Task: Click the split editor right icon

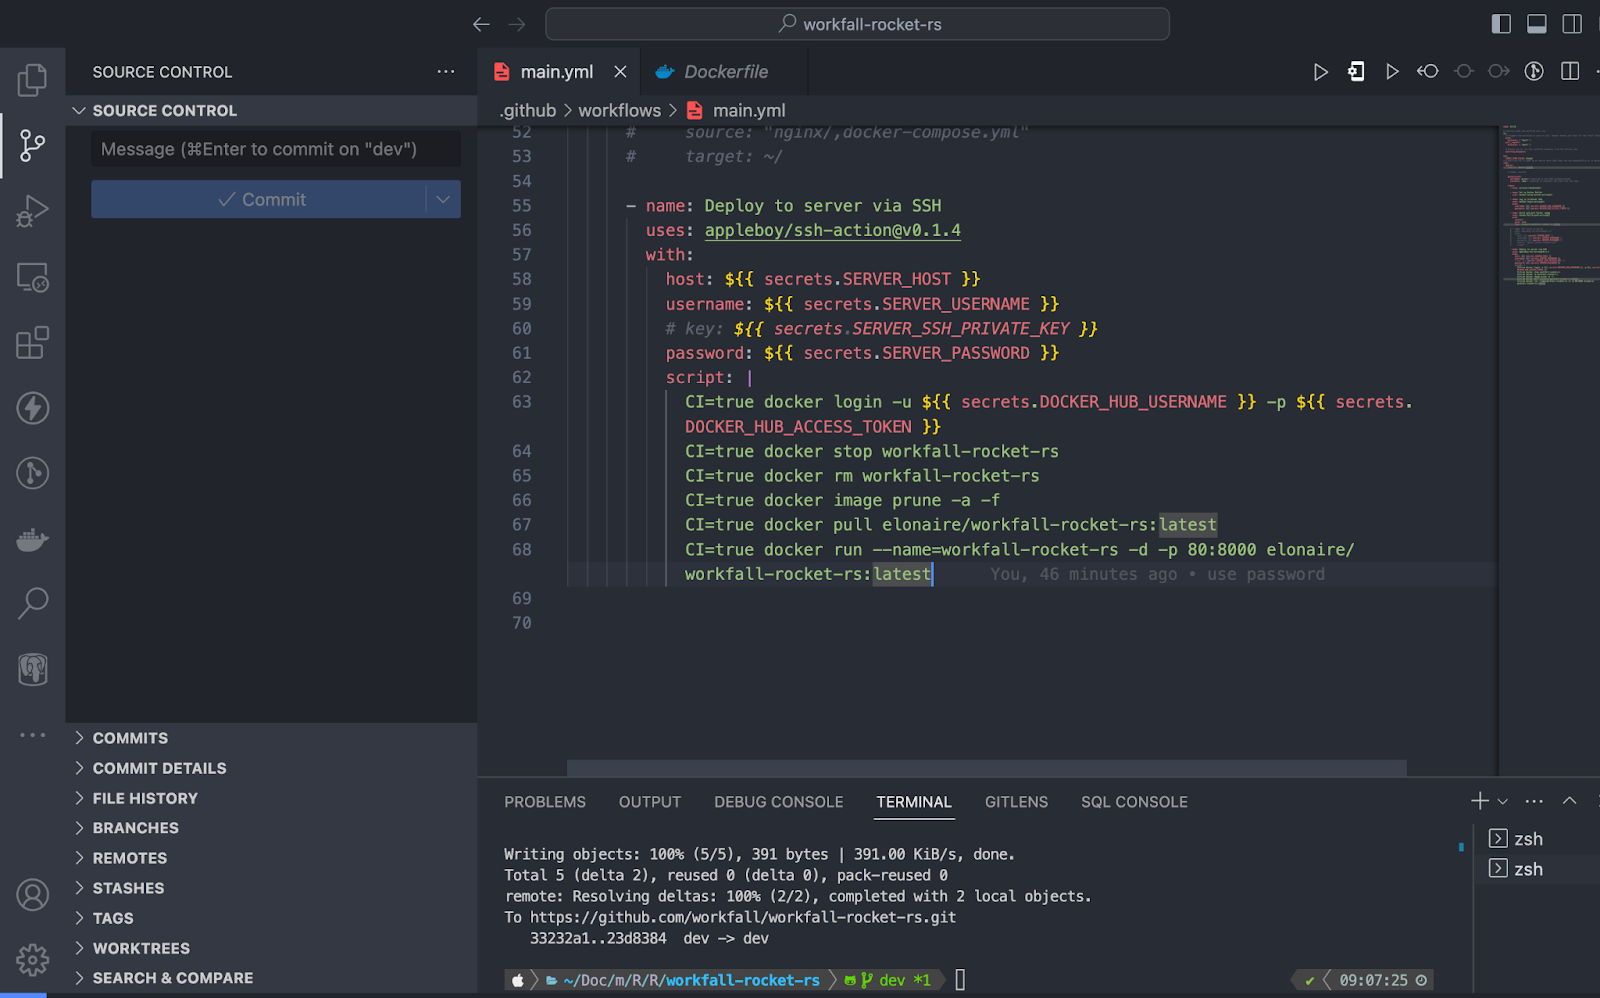Action: (1570, 71)
